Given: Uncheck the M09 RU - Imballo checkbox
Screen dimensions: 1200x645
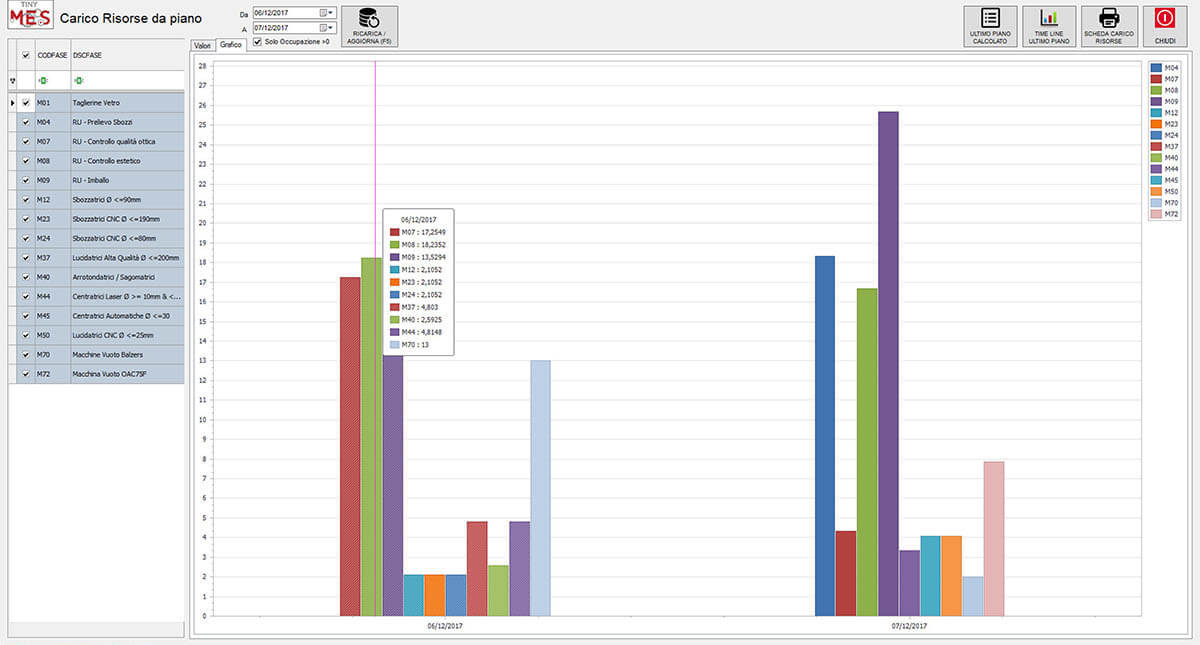Looking at the screenshot, I should [26, 180].
